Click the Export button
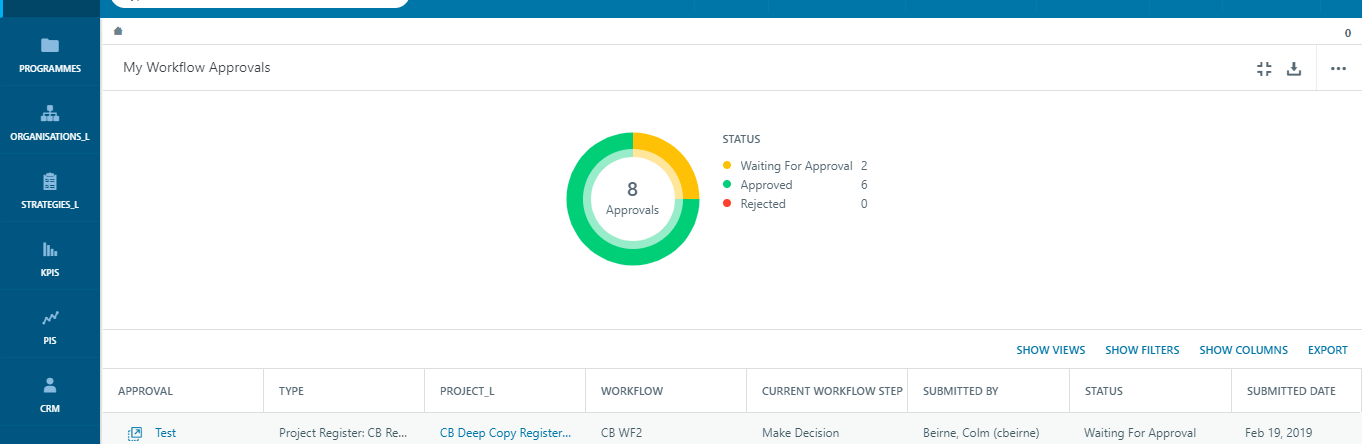 pyautogui.click(x=1328, y=350)
